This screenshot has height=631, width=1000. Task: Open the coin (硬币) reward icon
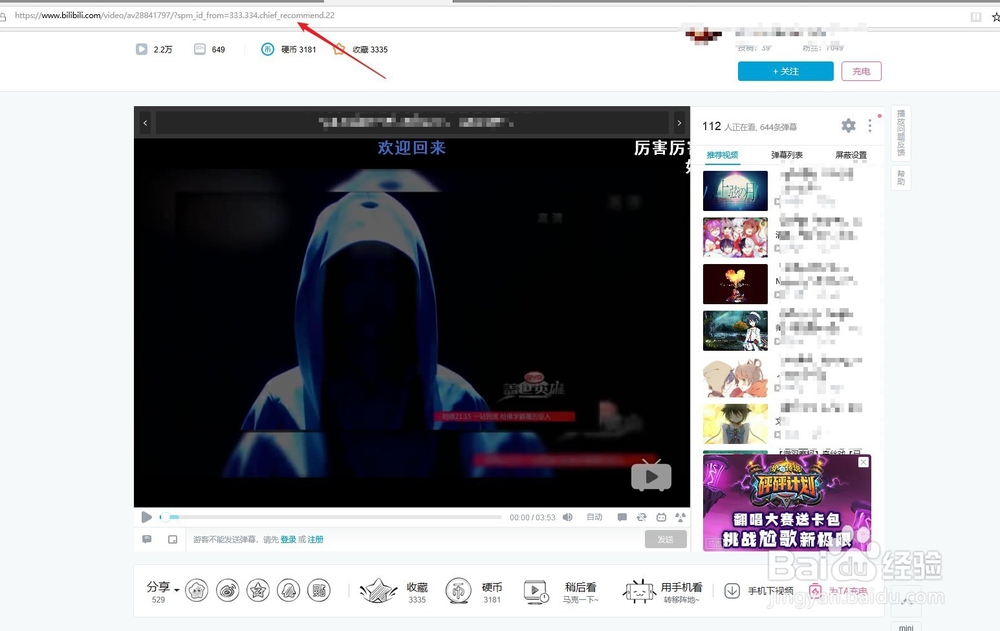(x=458, y=589)
